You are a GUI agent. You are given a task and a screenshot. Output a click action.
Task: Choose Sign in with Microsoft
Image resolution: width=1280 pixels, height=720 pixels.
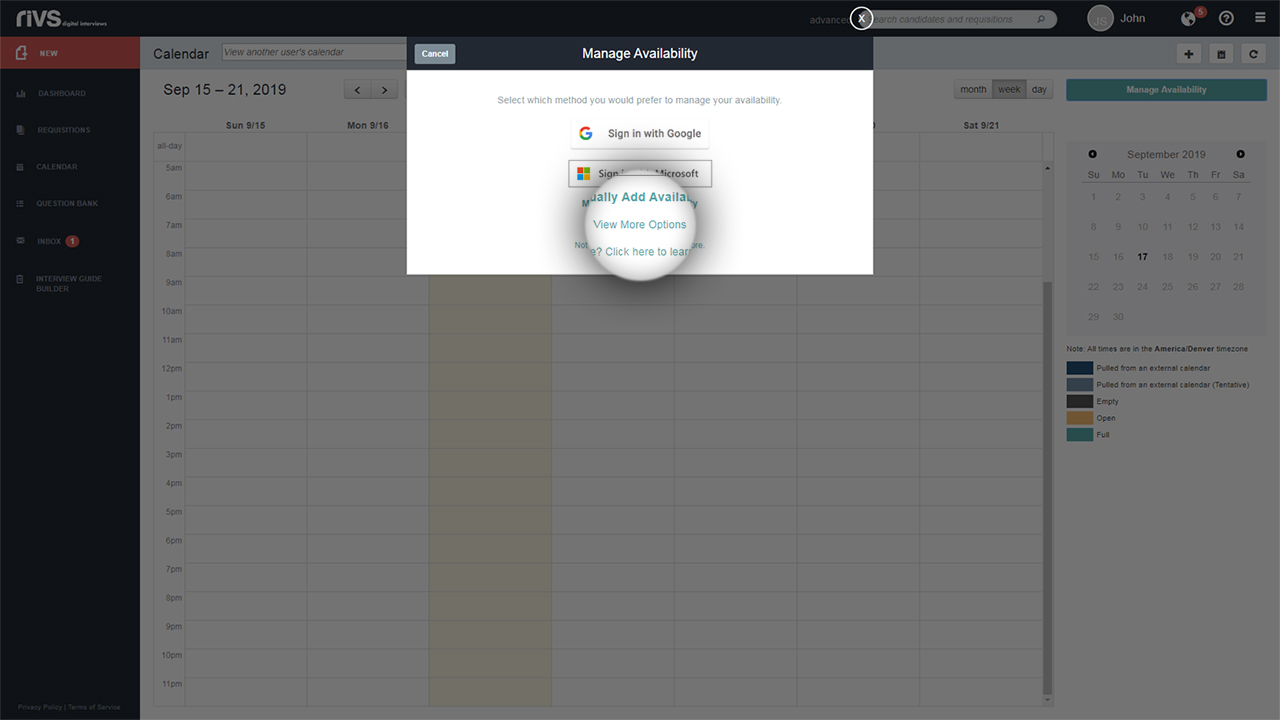[x=640, y=173]
